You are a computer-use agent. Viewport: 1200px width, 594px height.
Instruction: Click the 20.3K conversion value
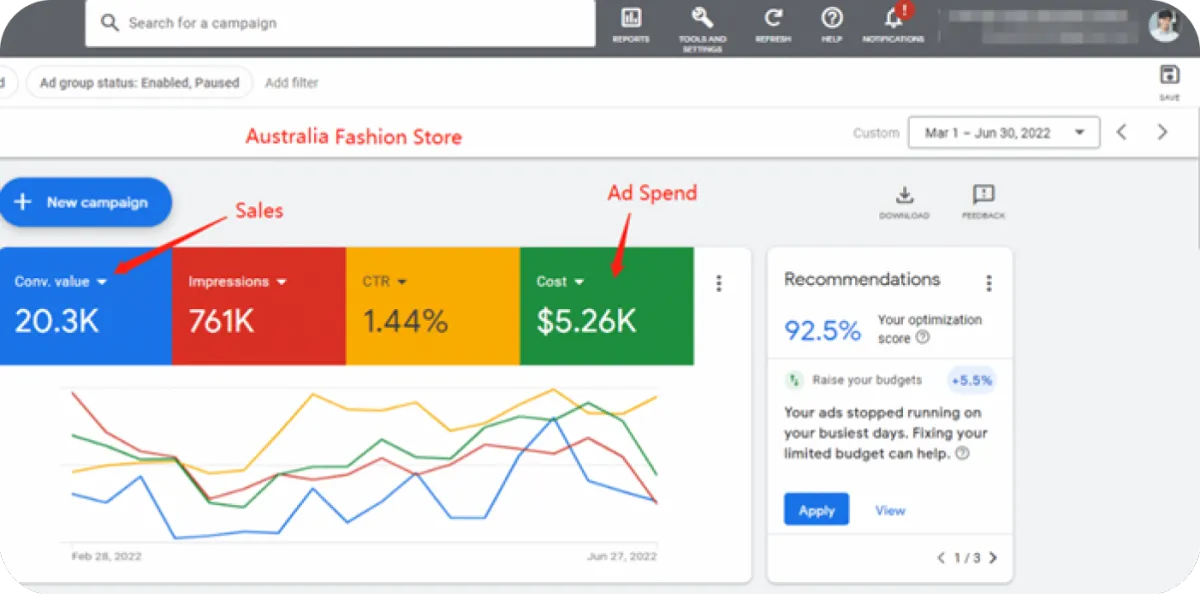(x=57, y=320)
